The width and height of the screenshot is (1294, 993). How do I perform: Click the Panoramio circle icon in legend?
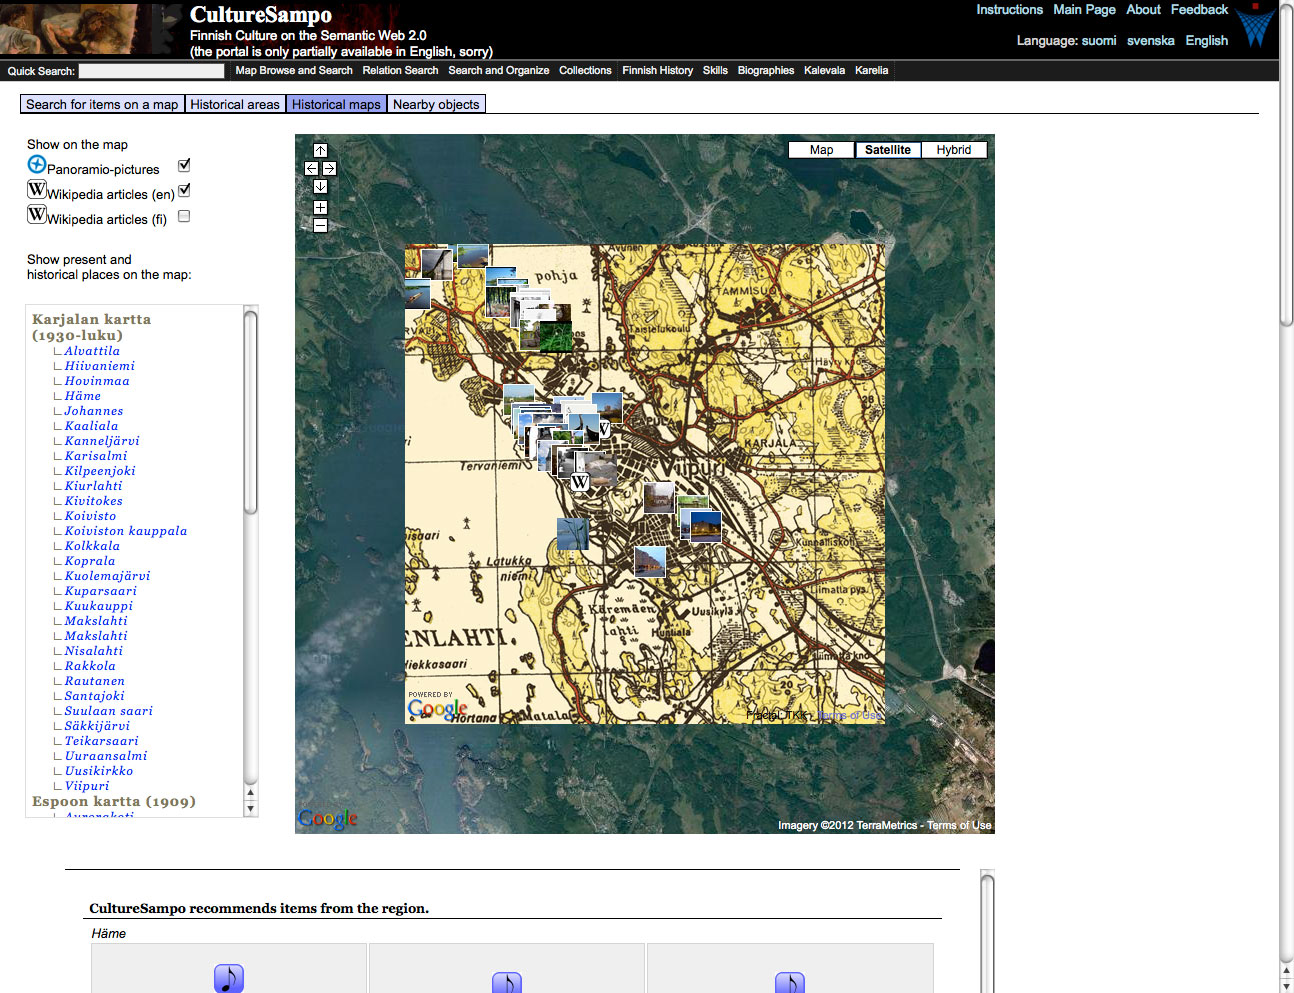[x=37, y=165]
